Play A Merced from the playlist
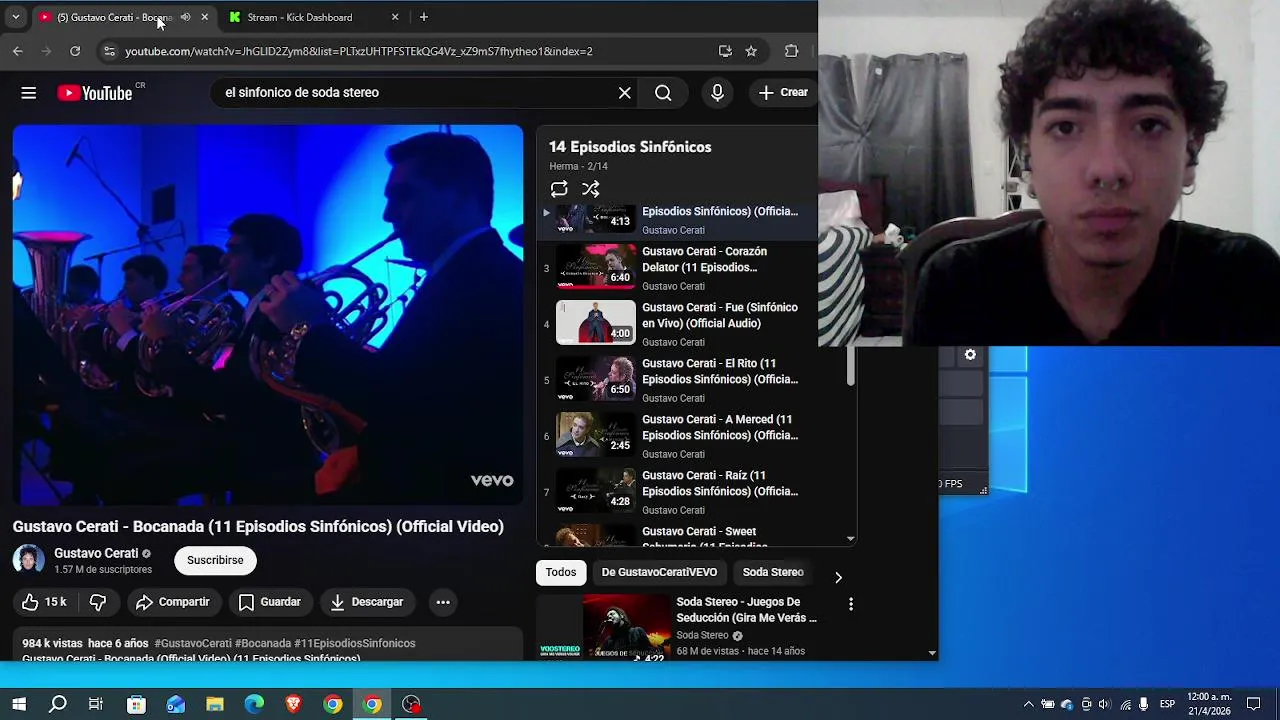The height and width of the screenshot is (720, 1280). click(680, 436)
